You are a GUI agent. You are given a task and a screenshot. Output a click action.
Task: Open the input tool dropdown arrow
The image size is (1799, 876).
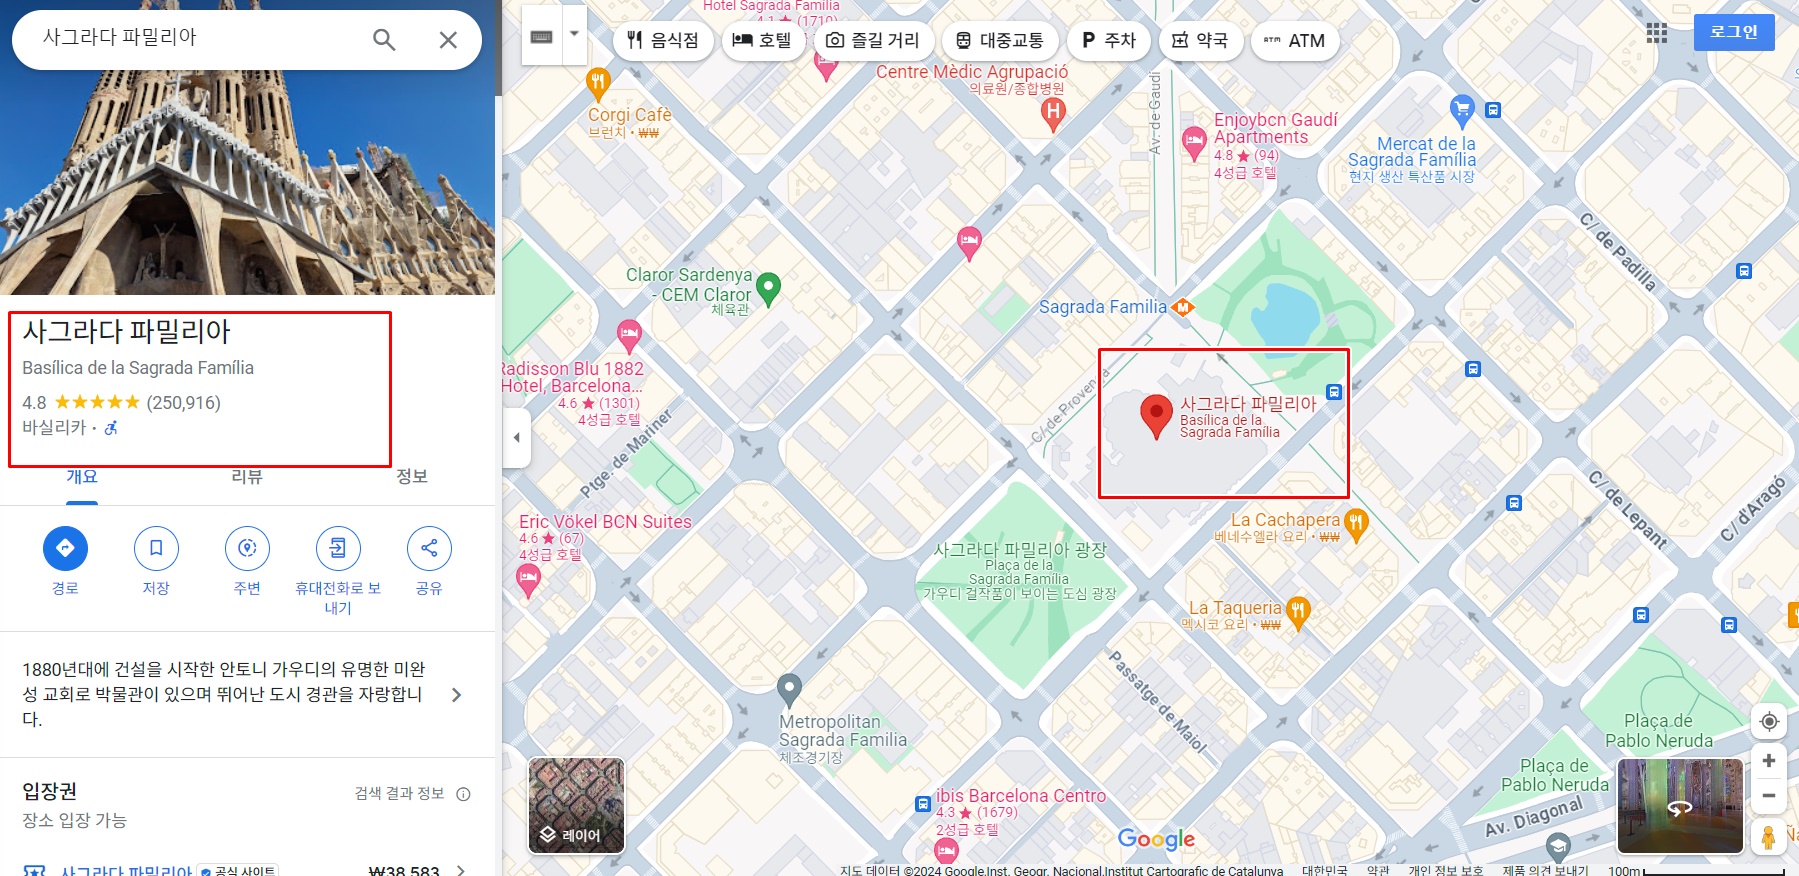(x=574, y=33)
